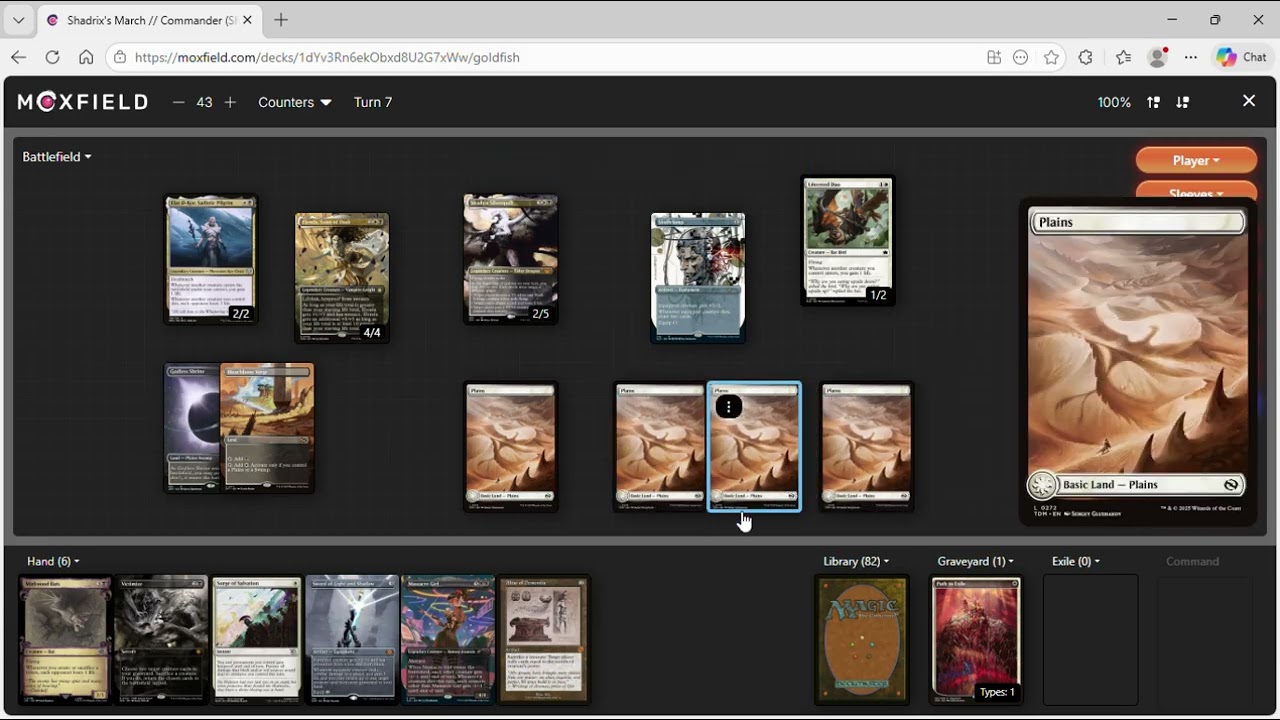This screenshot has height=720, width=1280.
Task: Select the Altar of Dementia card in hand
Action: pos(544,640)
